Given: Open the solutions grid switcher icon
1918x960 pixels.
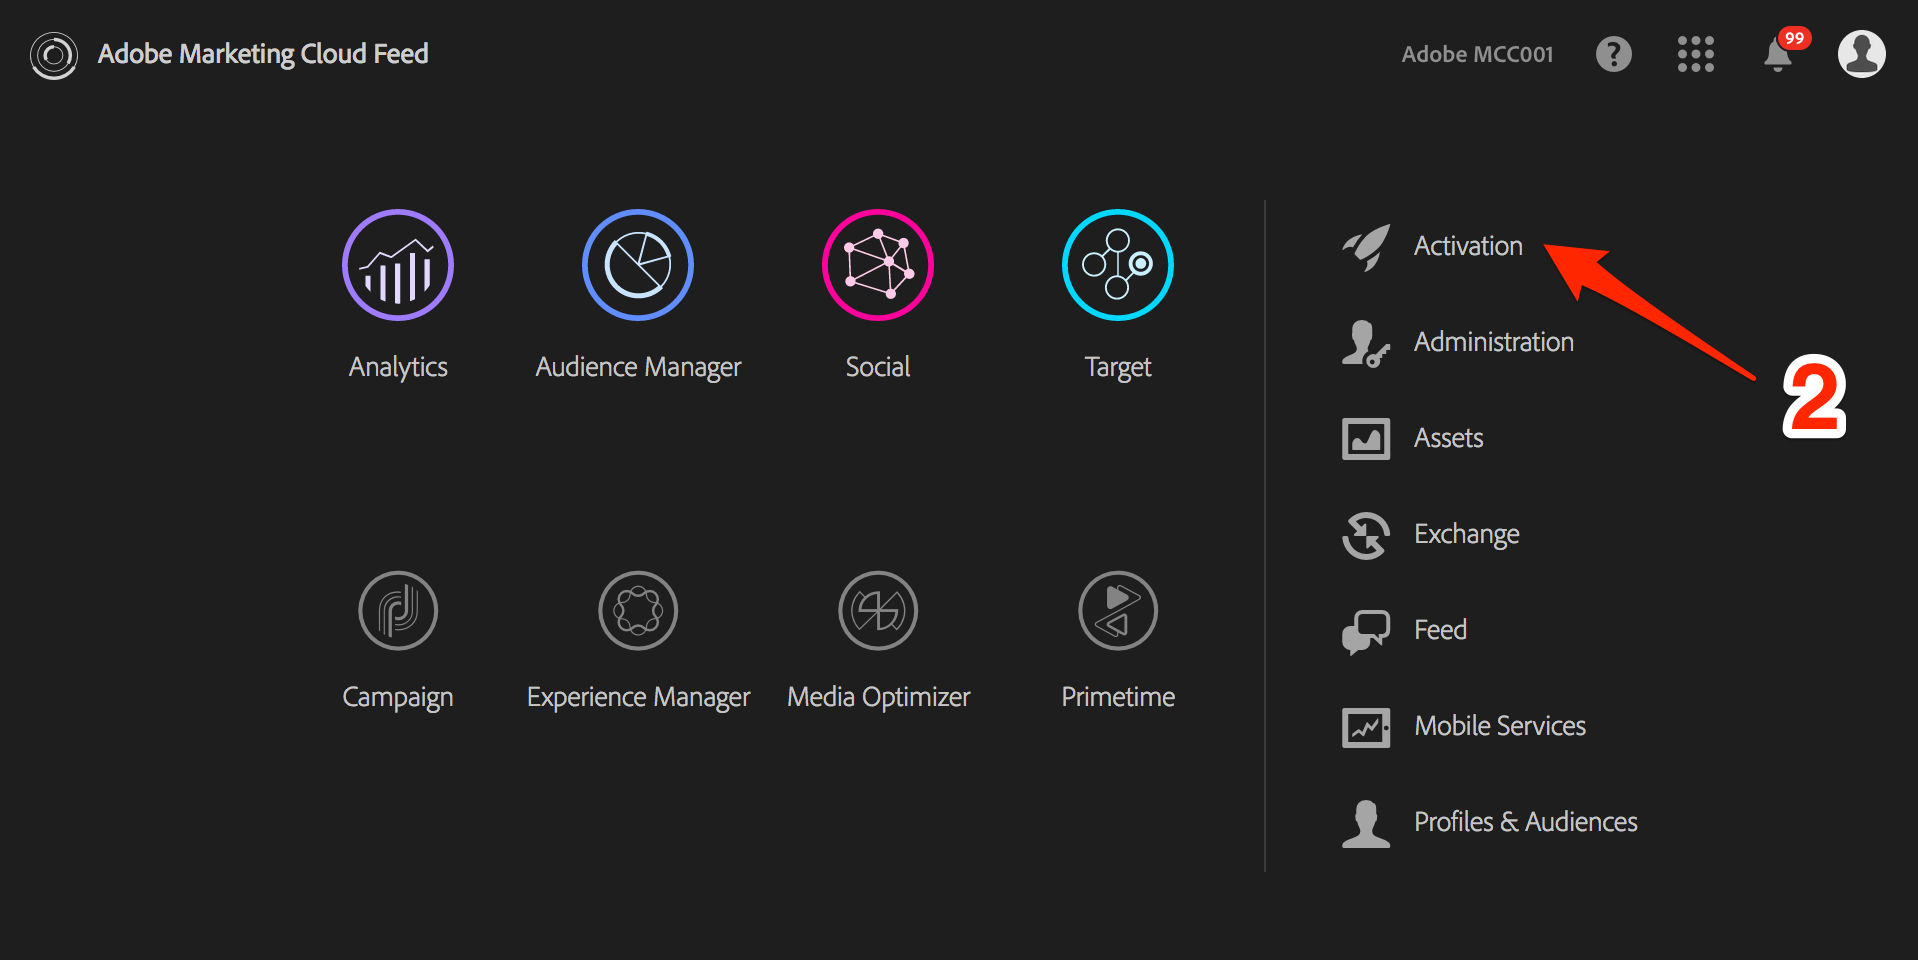Looking at the screenshot, I should pyautogui.click(x=1696, y=54).
